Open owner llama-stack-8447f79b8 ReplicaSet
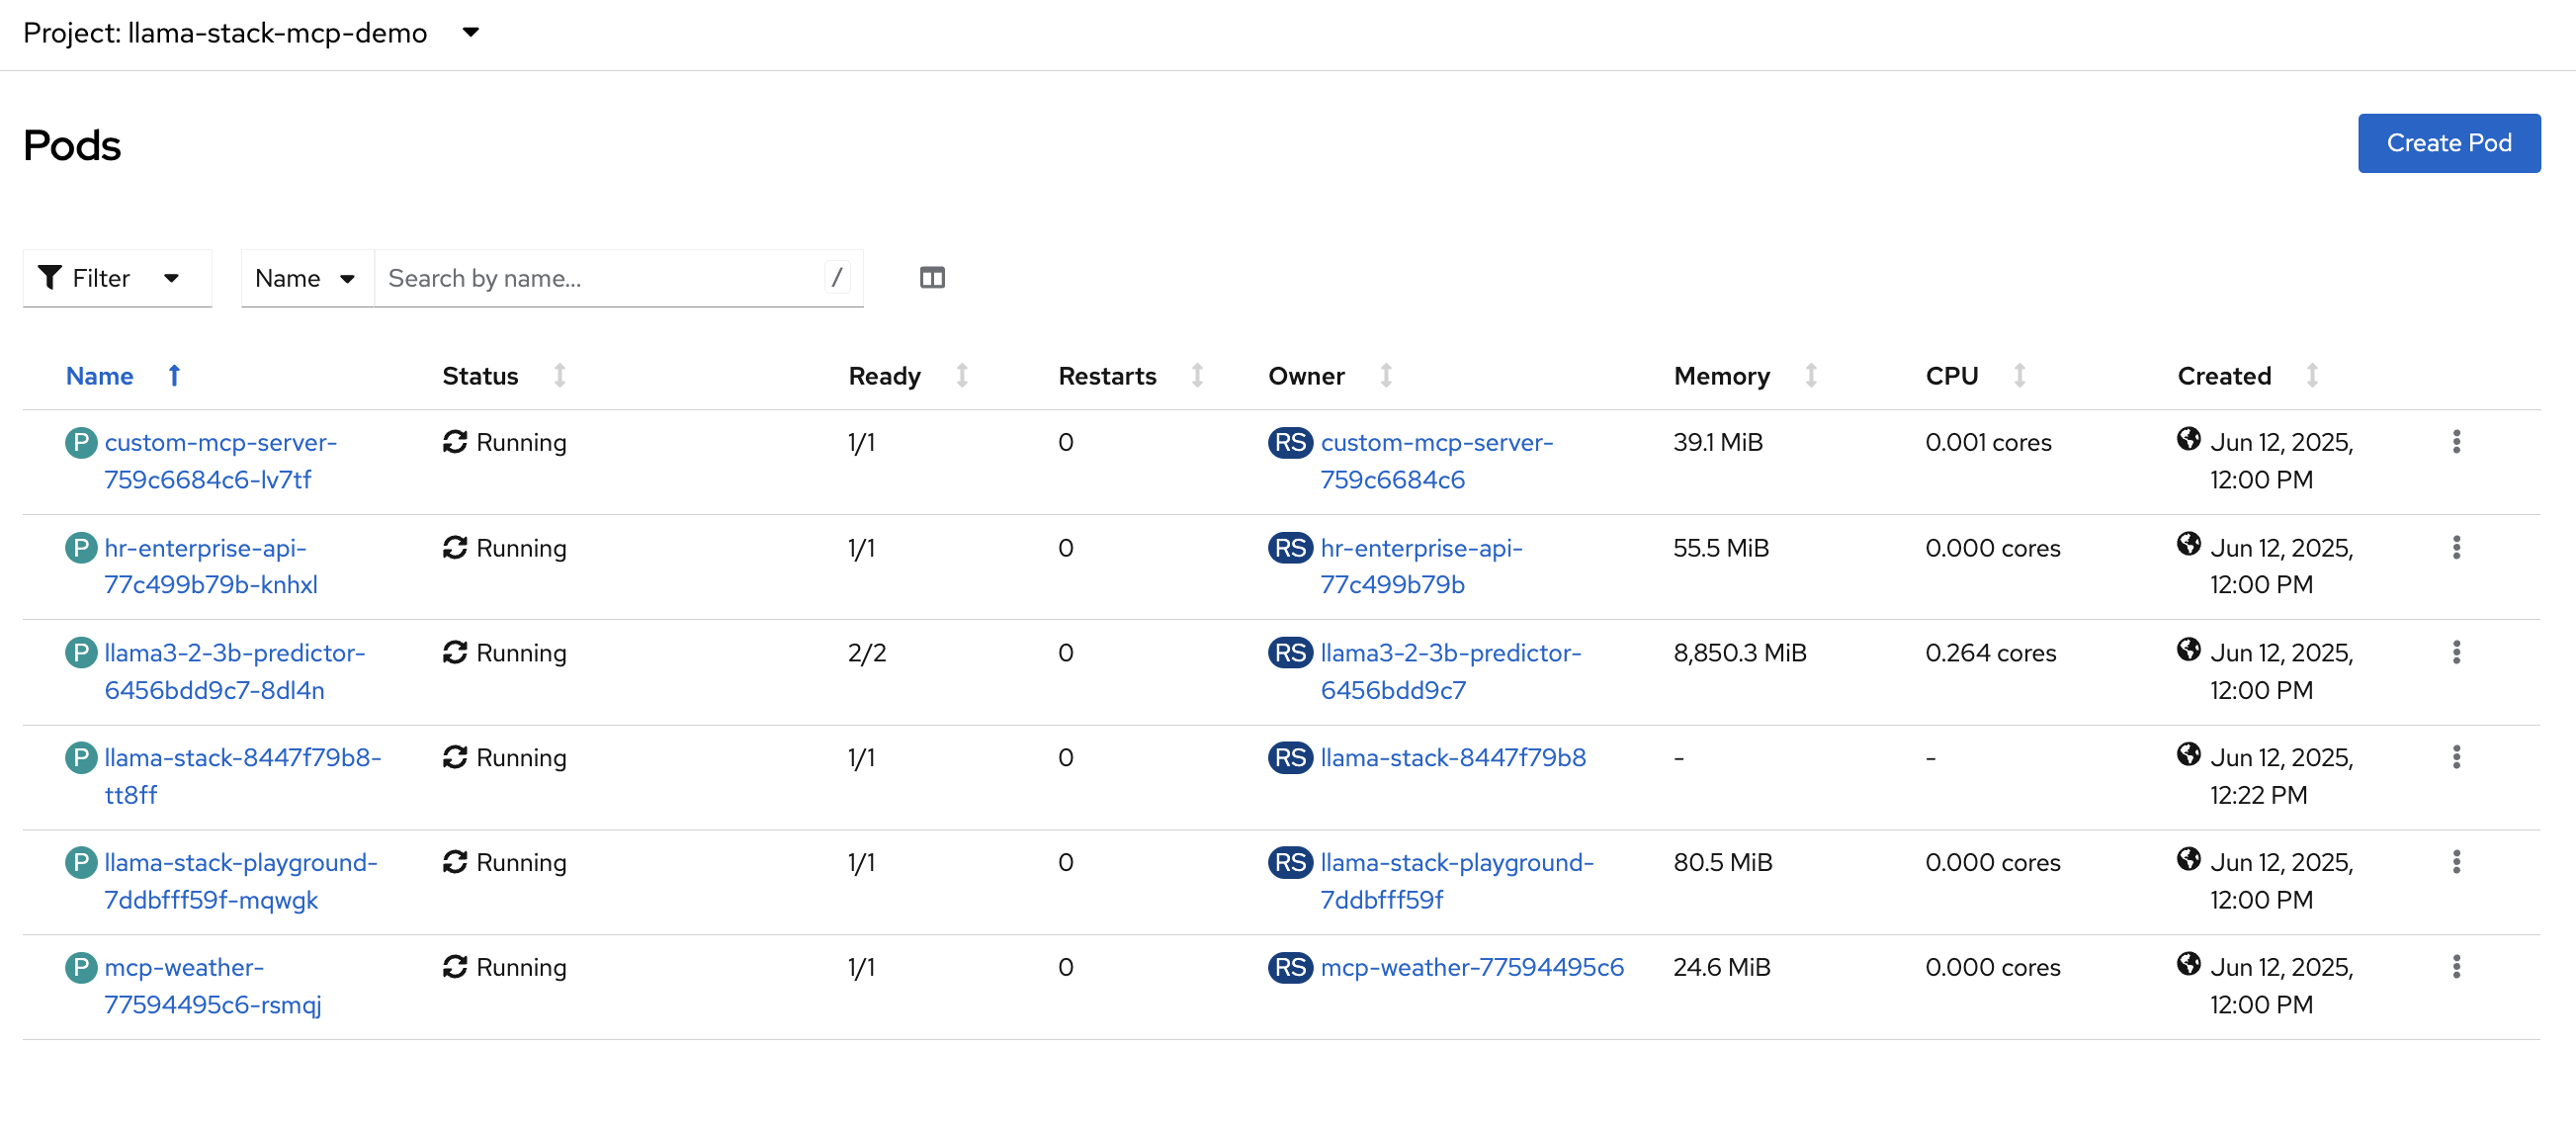2576x1133 pixels. 1453,758
